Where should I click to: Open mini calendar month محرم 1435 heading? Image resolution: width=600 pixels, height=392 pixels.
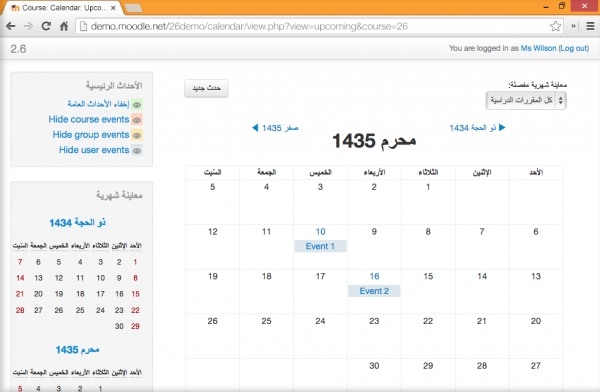[x=77, y=350]
